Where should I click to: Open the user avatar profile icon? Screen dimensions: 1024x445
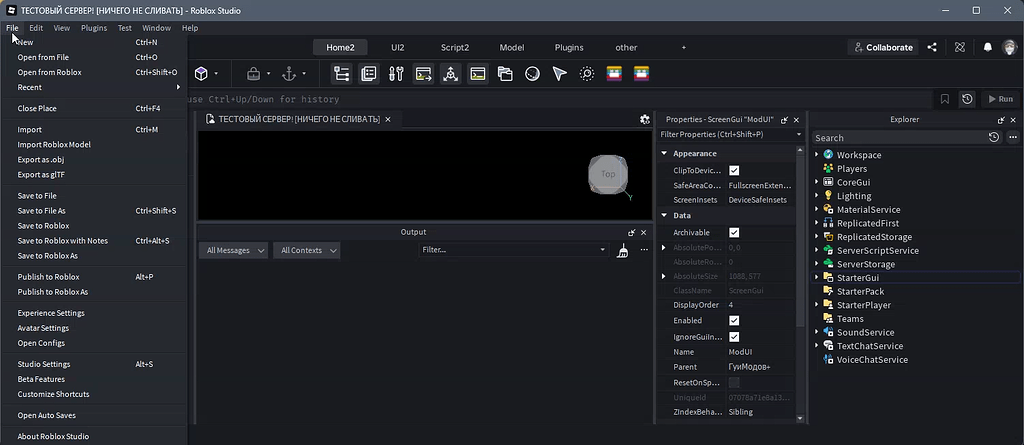[1010, 47]
